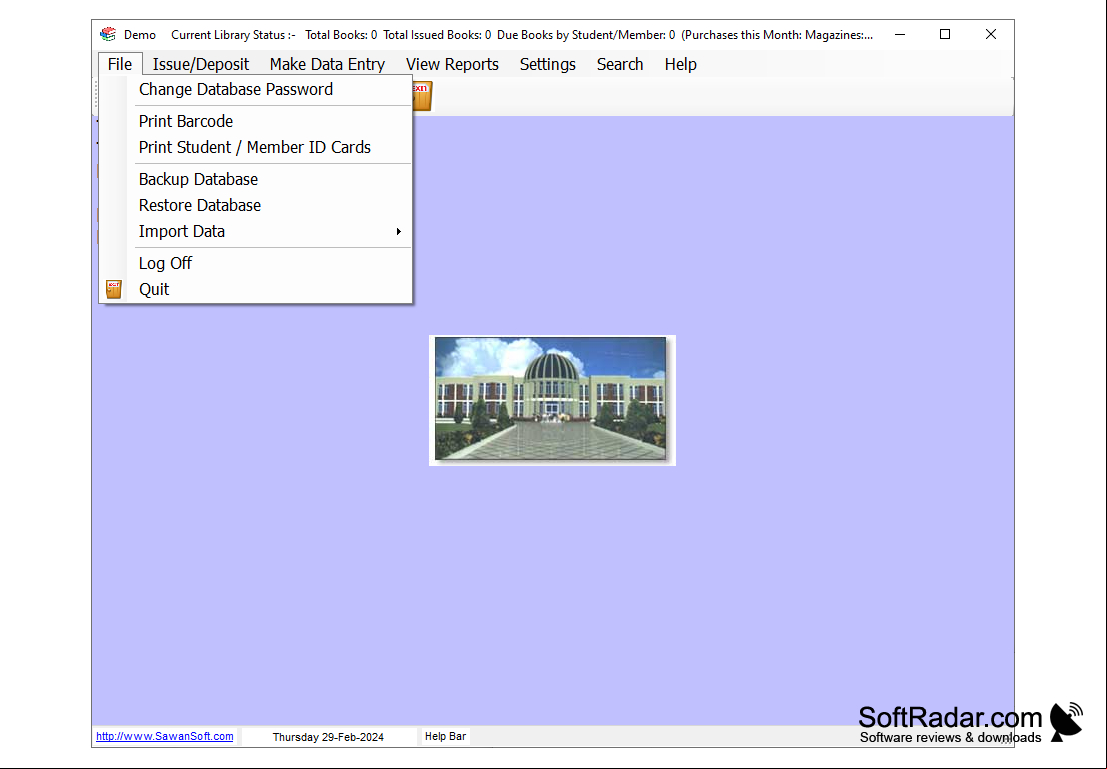Click the Current Library Status title text
The width and height of the screenshot is (1107, 769).
coord(234,35)
